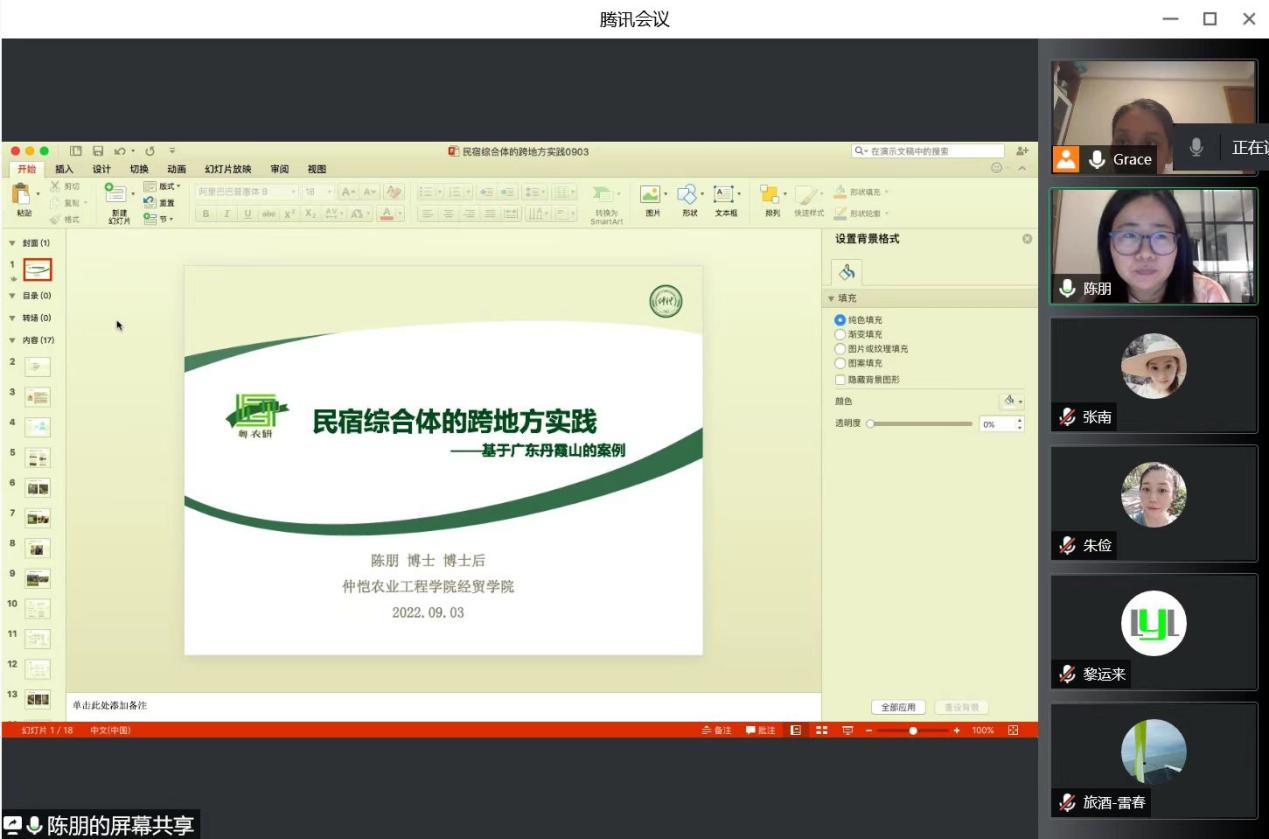Select the 图片或纹理填充 option

tap(840, 349)
